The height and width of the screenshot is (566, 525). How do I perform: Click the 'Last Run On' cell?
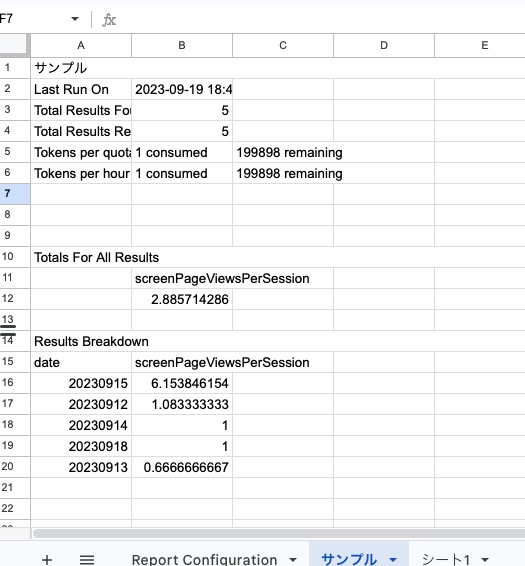coord(81,89)
